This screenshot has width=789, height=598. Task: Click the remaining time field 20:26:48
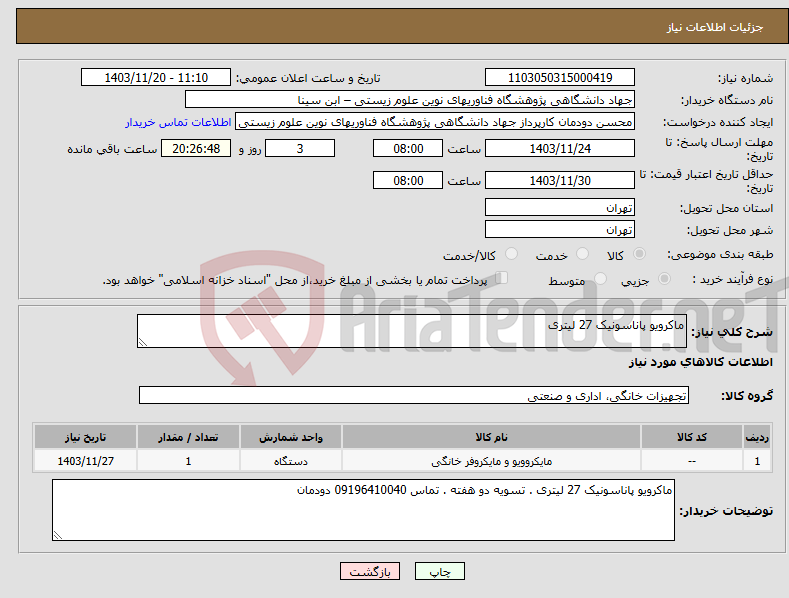(x=196, y=148)
